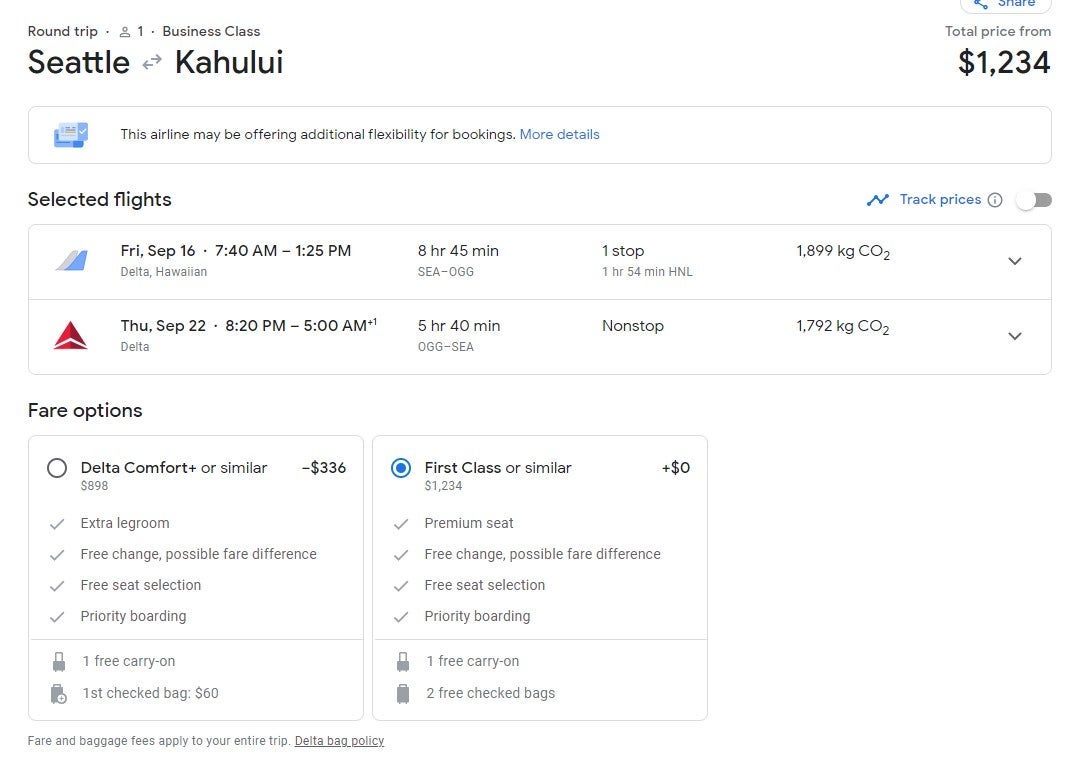This screenshot has height=763, width=1074.
Task: Click the Delta/Hawaiian airline logo icon
Action: point(70,261)
